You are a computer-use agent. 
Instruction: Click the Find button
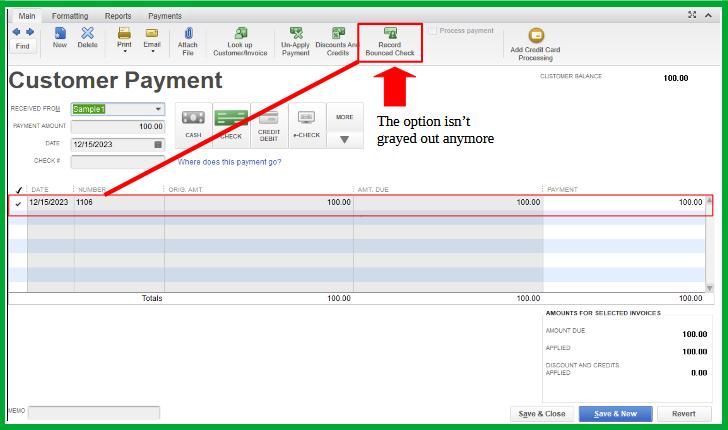tap(23, 46)
